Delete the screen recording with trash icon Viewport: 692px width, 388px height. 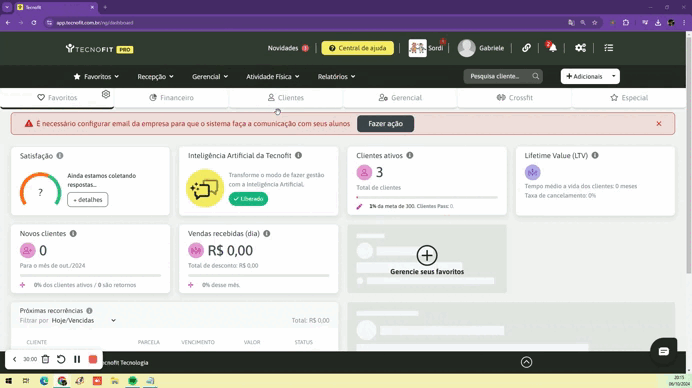[45, 359]
